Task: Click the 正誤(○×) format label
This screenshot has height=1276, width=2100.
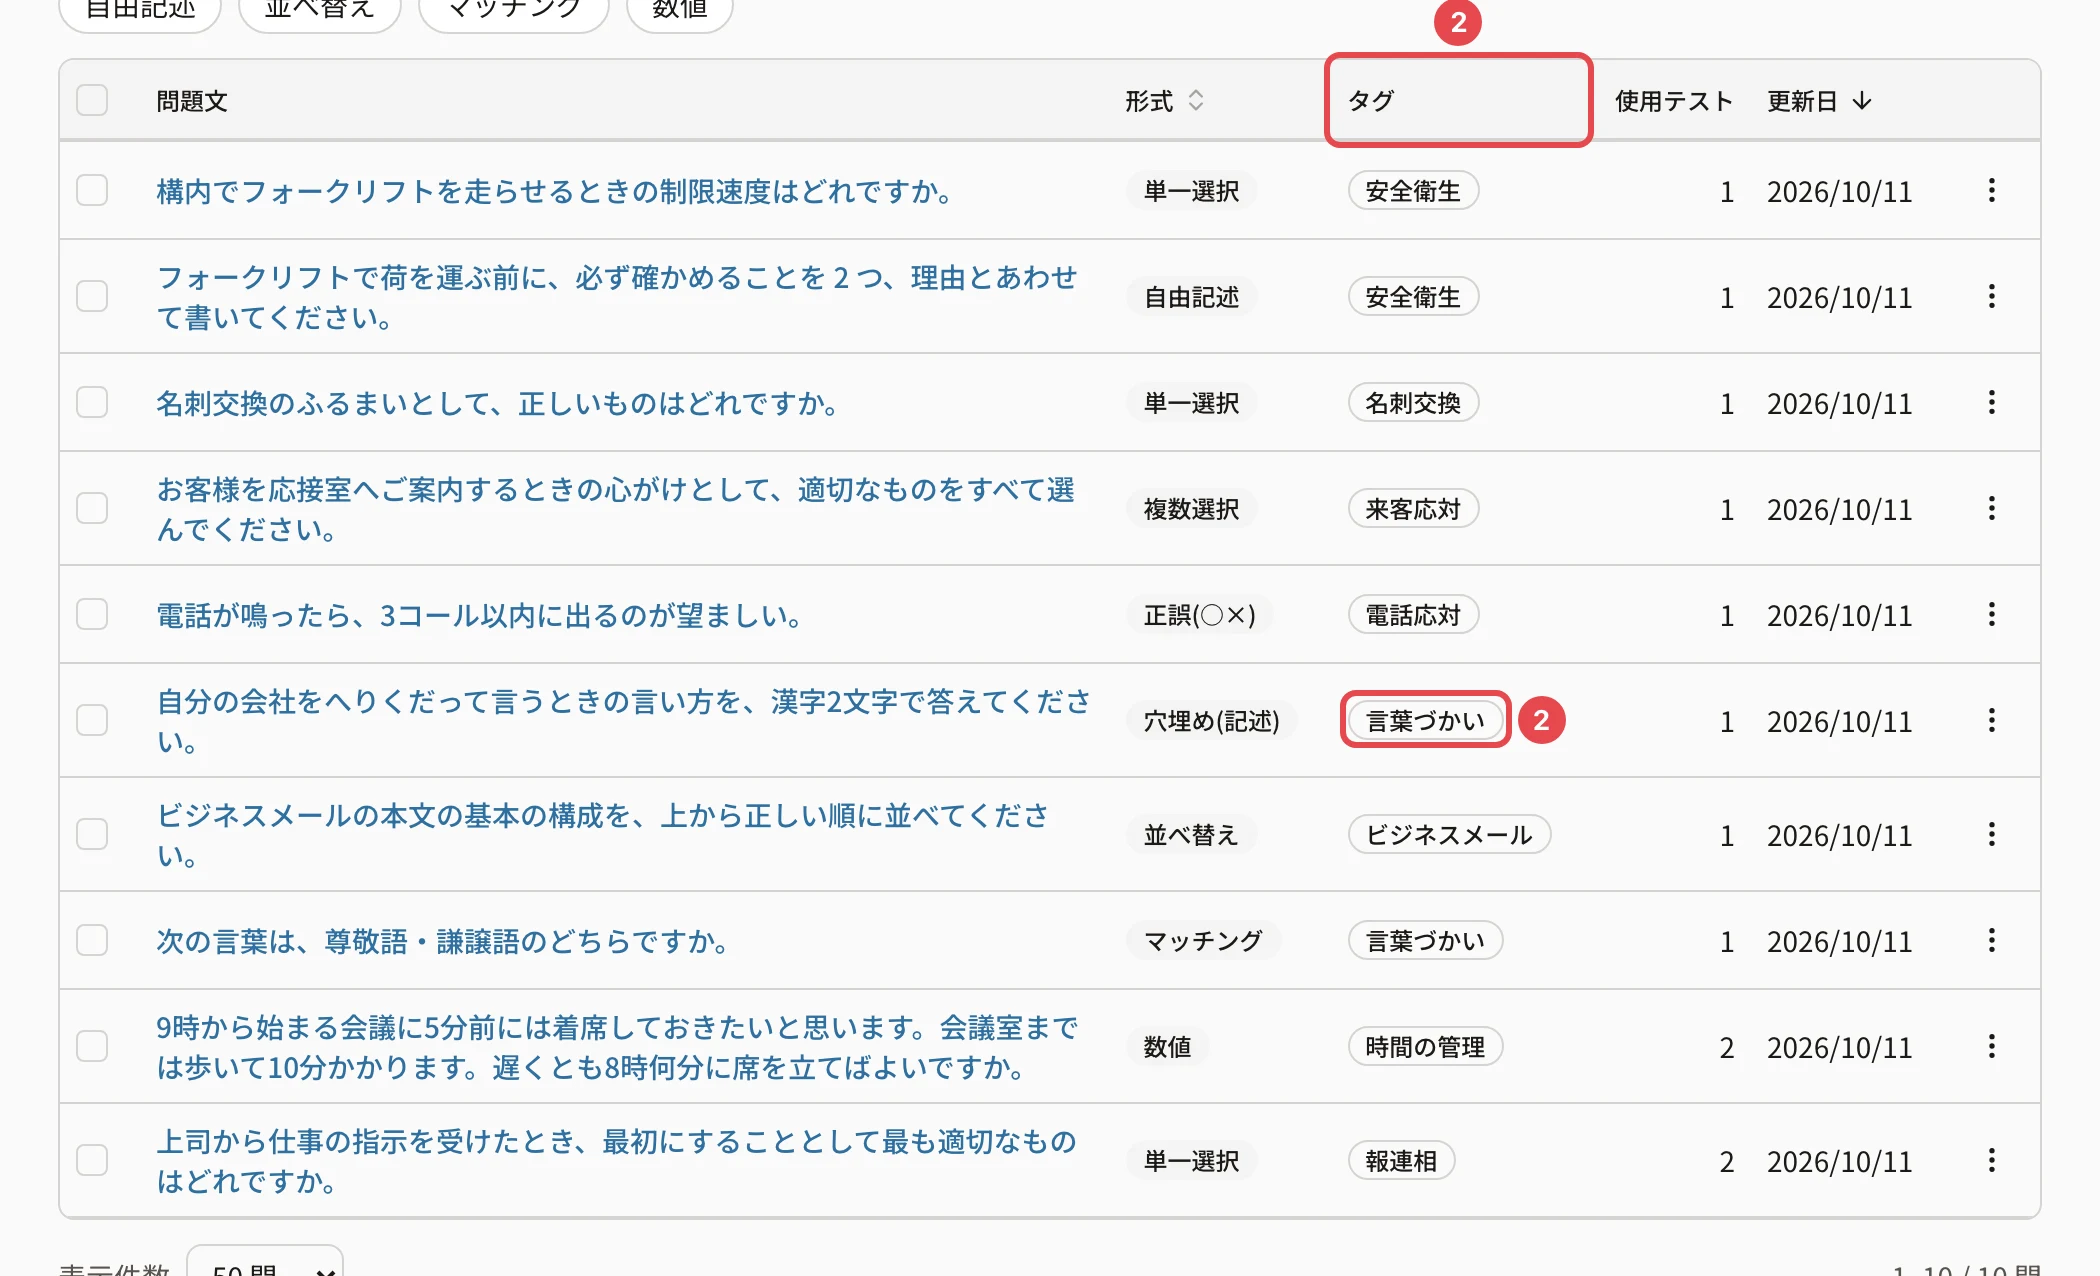Action: [x=1199, y=615]
